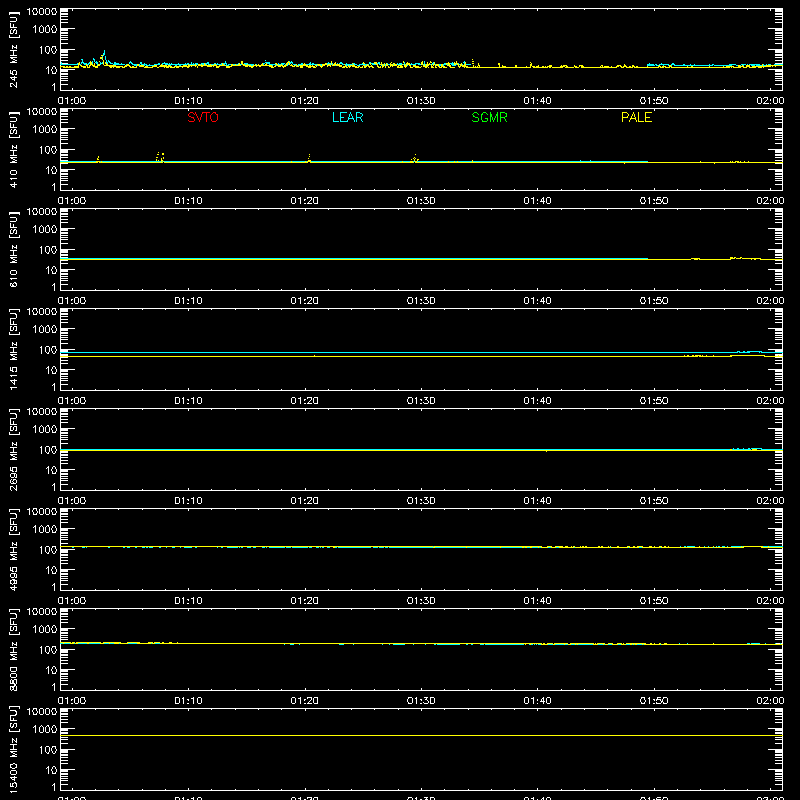
Task: Click the 1000 tick of the 15400 MHz axis
Action: tap(45, 729)
